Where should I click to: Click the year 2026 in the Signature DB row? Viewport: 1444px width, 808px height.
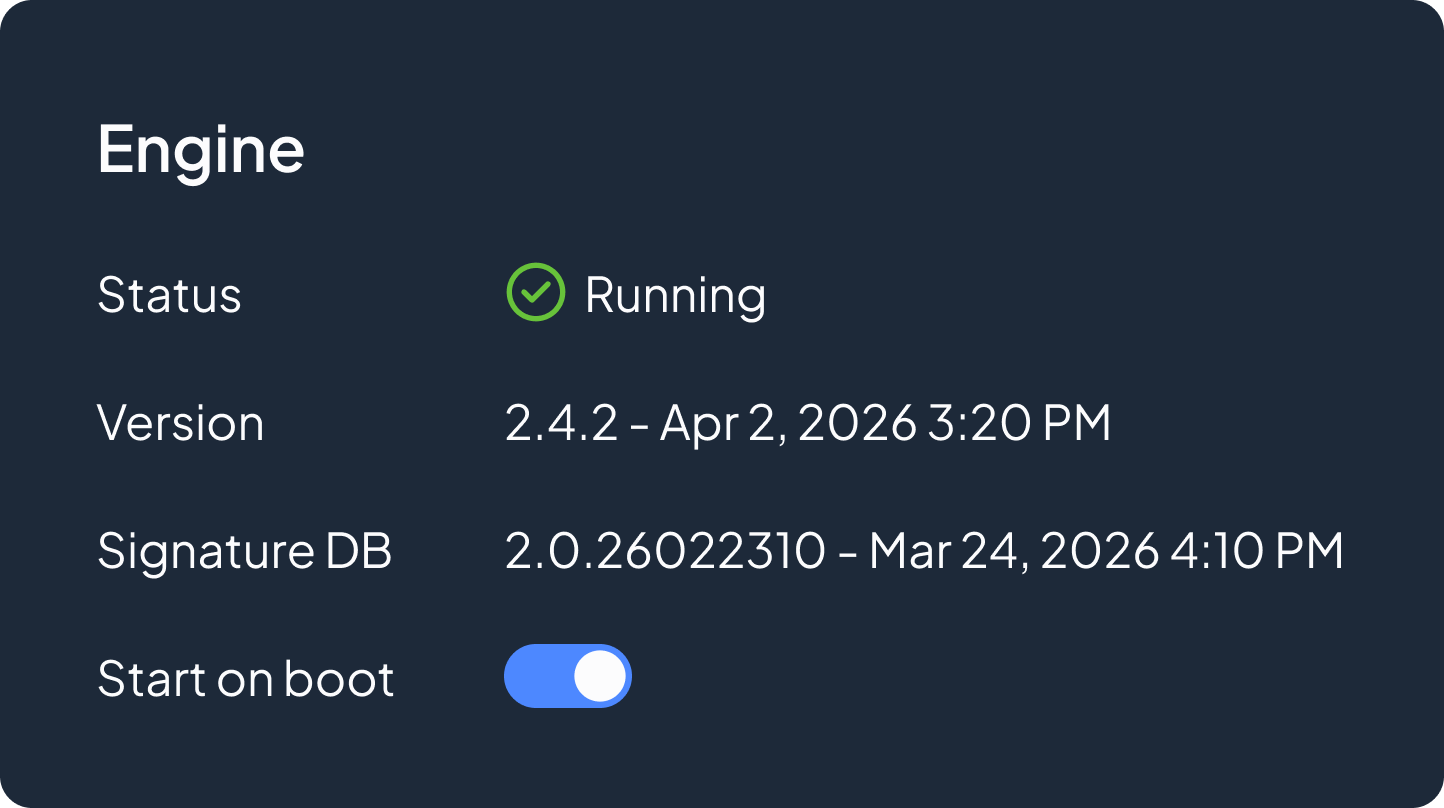tap(1099, 551)
